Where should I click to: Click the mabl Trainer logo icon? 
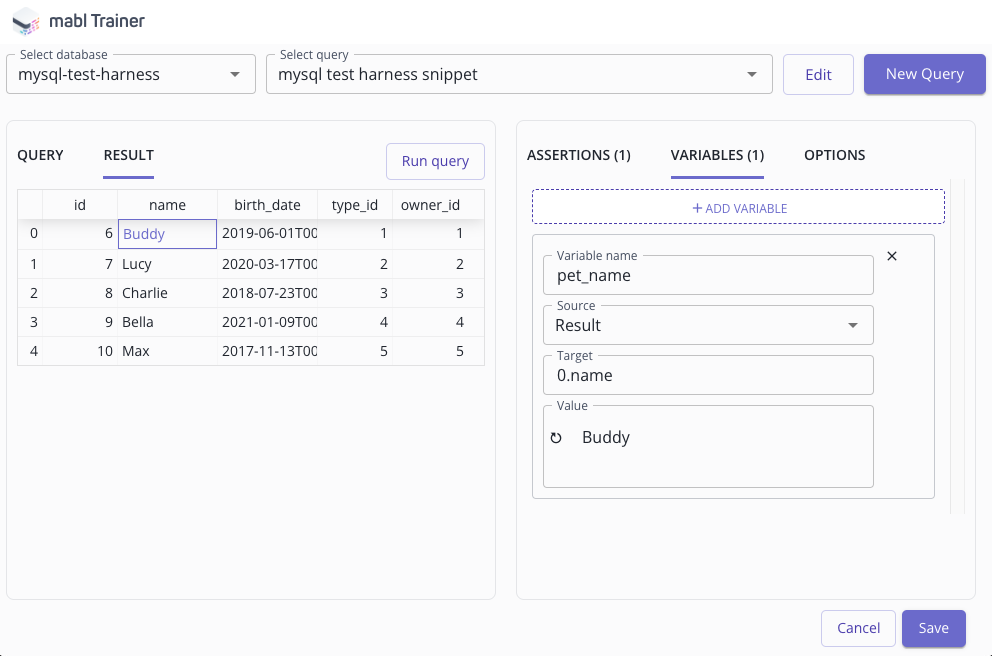25,20
